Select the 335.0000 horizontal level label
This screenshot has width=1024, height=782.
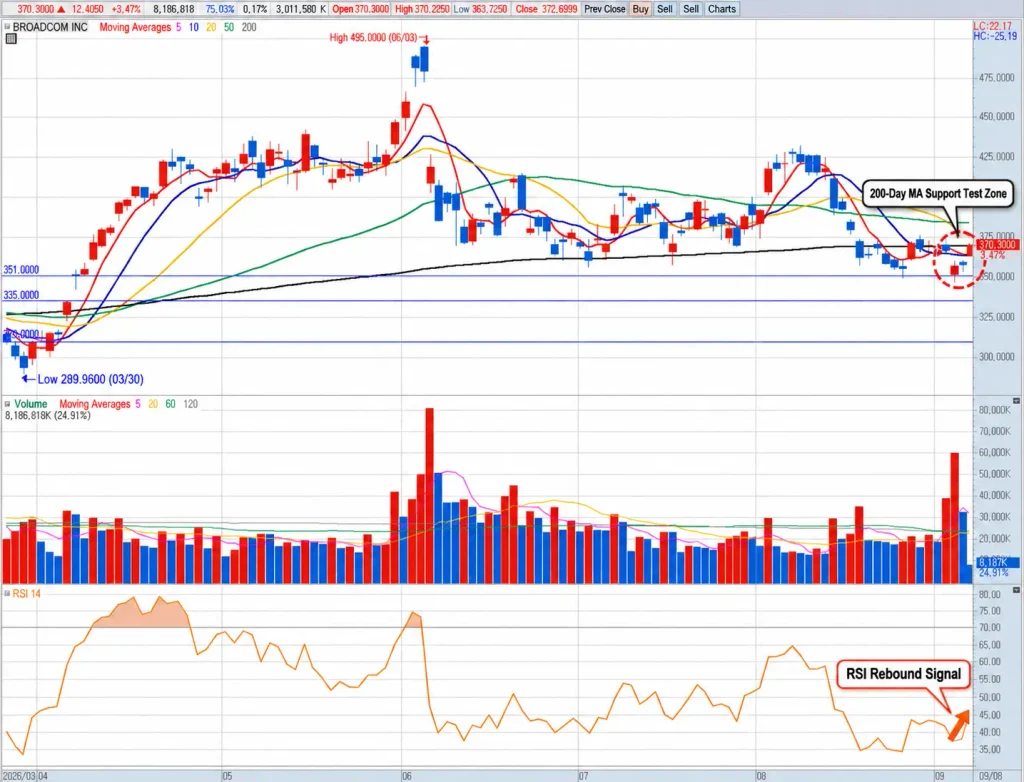click(x=21, y=295)
